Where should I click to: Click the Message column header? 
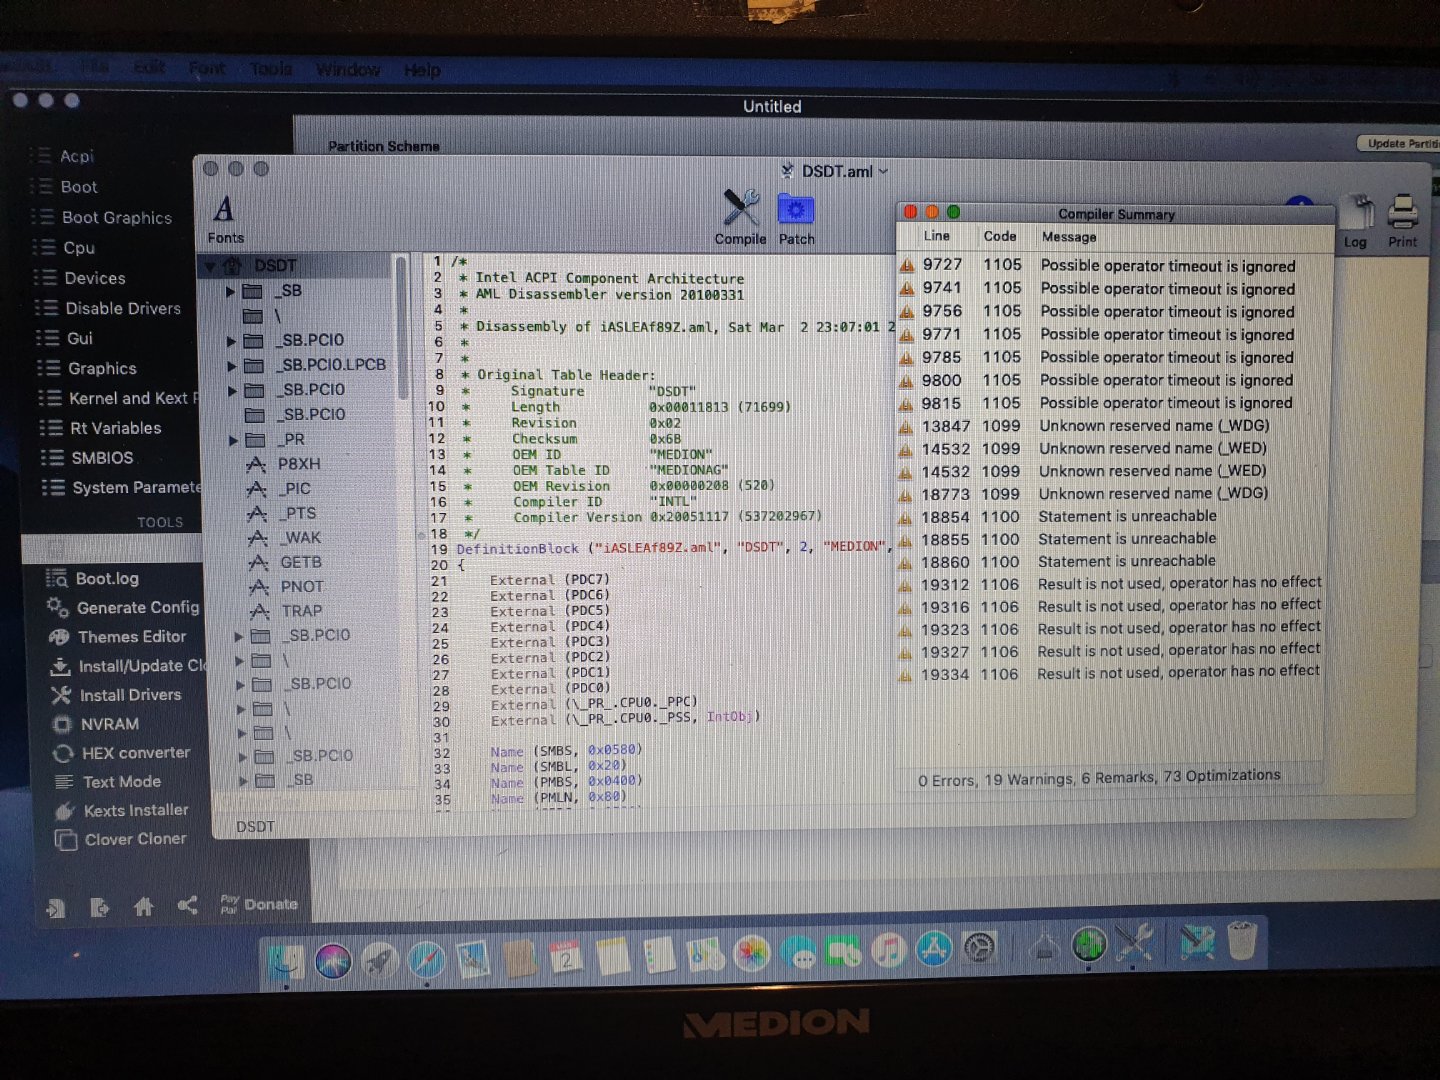tap(1068, 237)
